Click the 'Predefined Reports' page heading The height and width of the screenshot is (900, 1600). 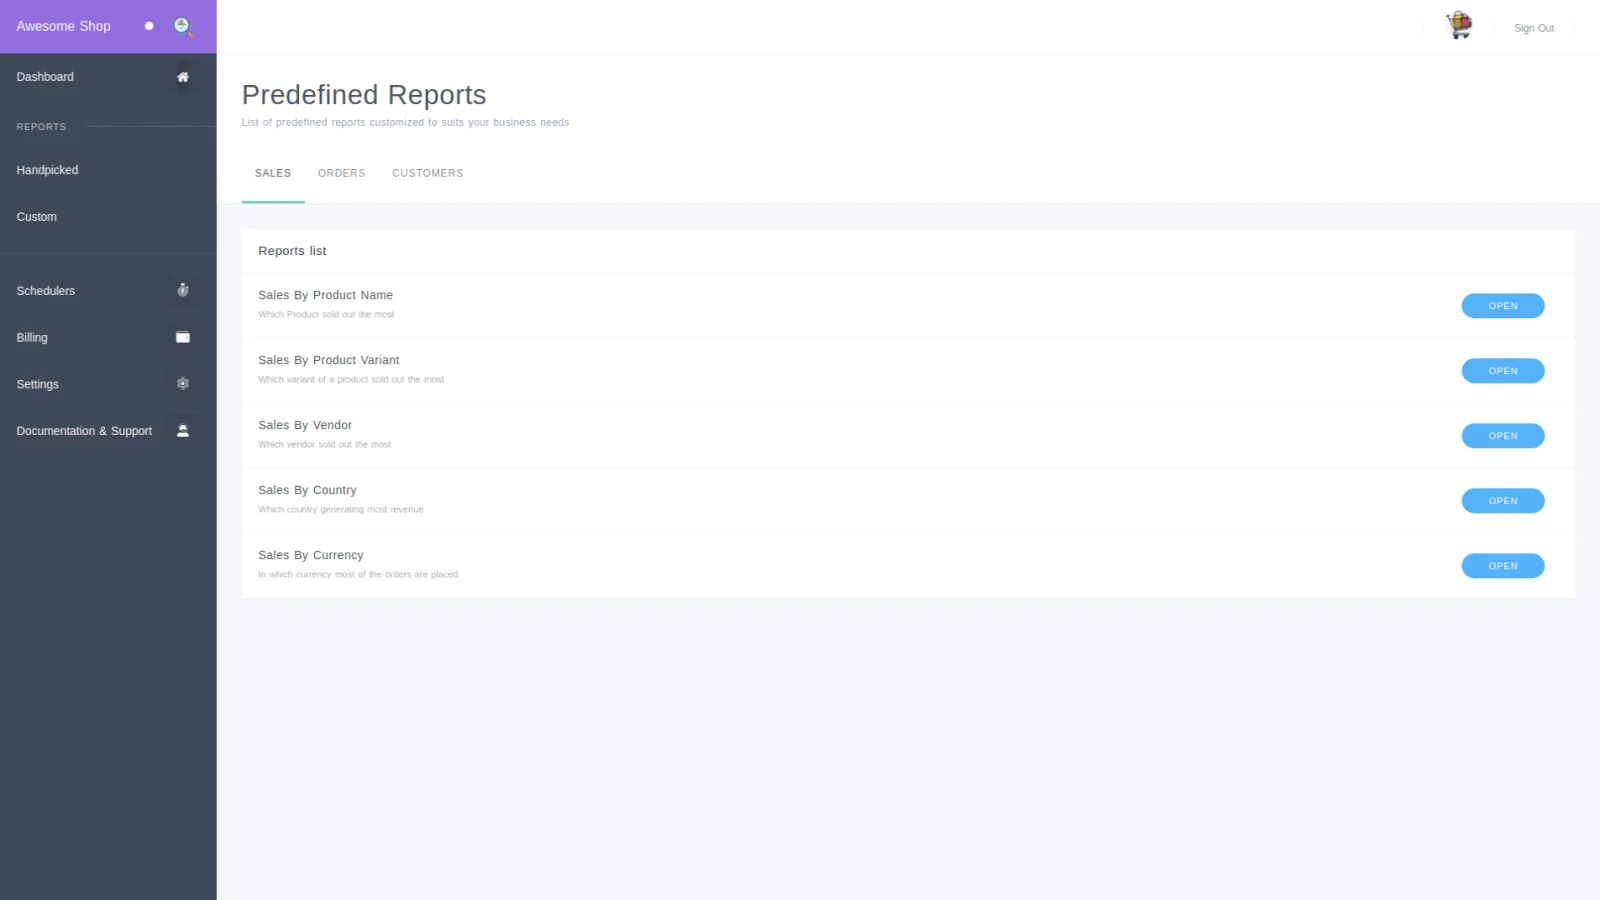point(364,95)
